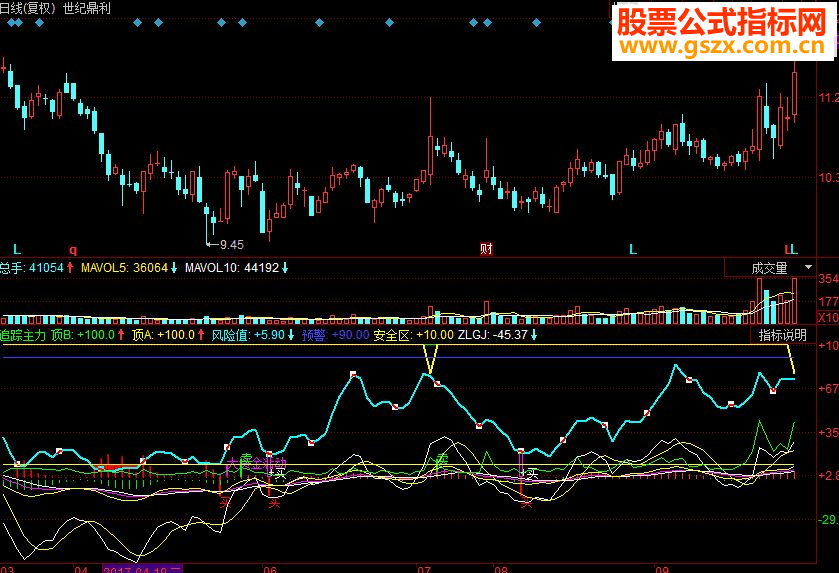839x573 pixels.
Task: Click the 安全区: +10.00 readout
Action: pos(414,335)
